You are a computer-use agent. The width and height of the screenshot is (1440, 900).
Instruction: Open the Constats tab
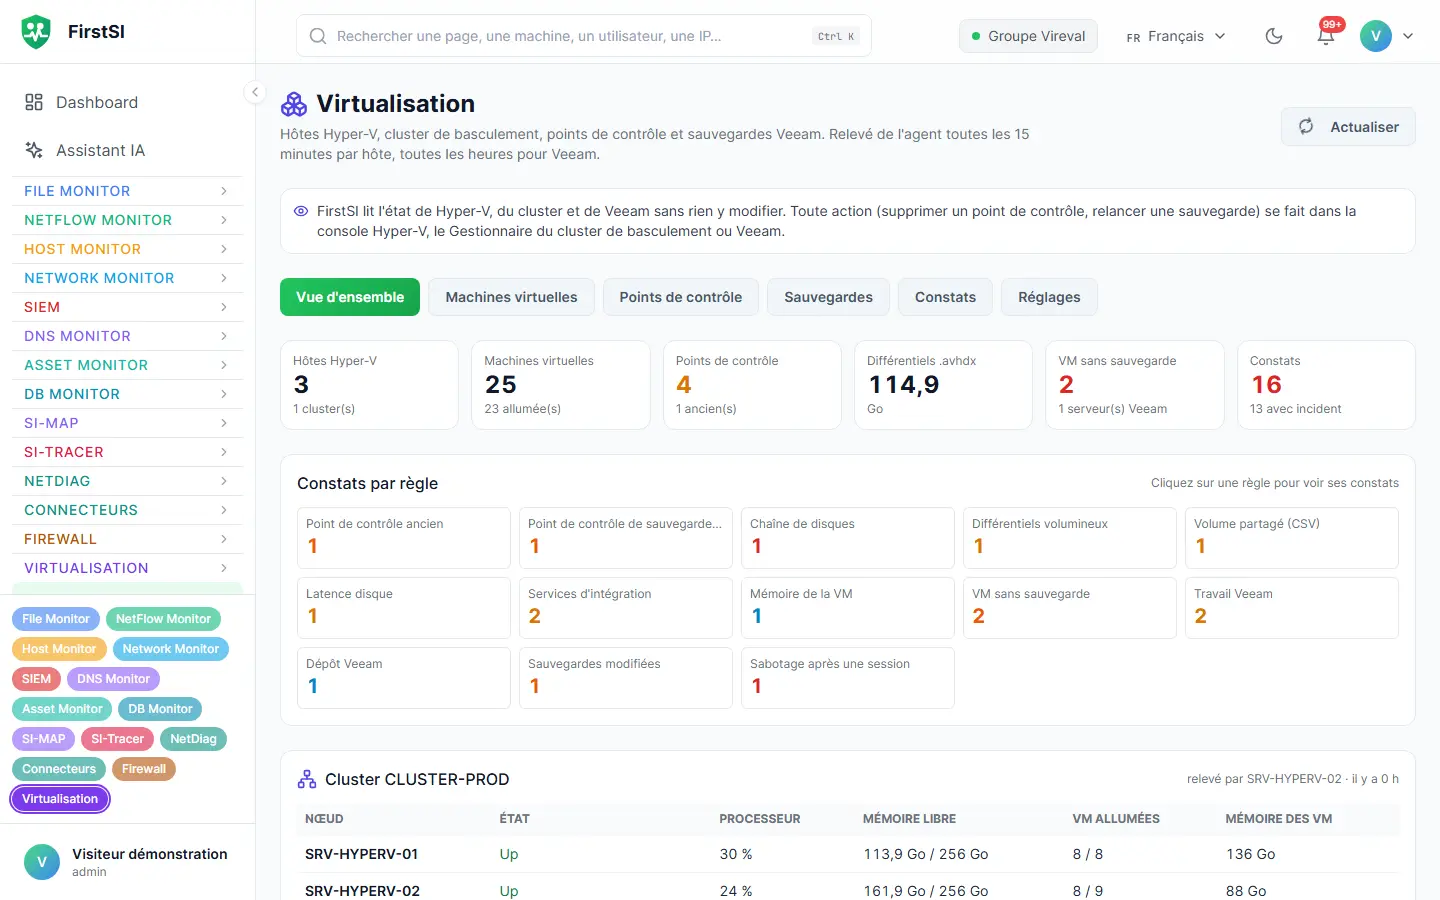pyautogui.click(x=945, y=297)
